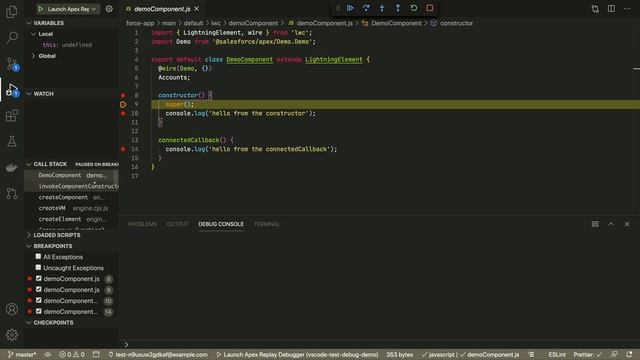
Task: Click into the debug console input prompt
Action: [380, 344]
